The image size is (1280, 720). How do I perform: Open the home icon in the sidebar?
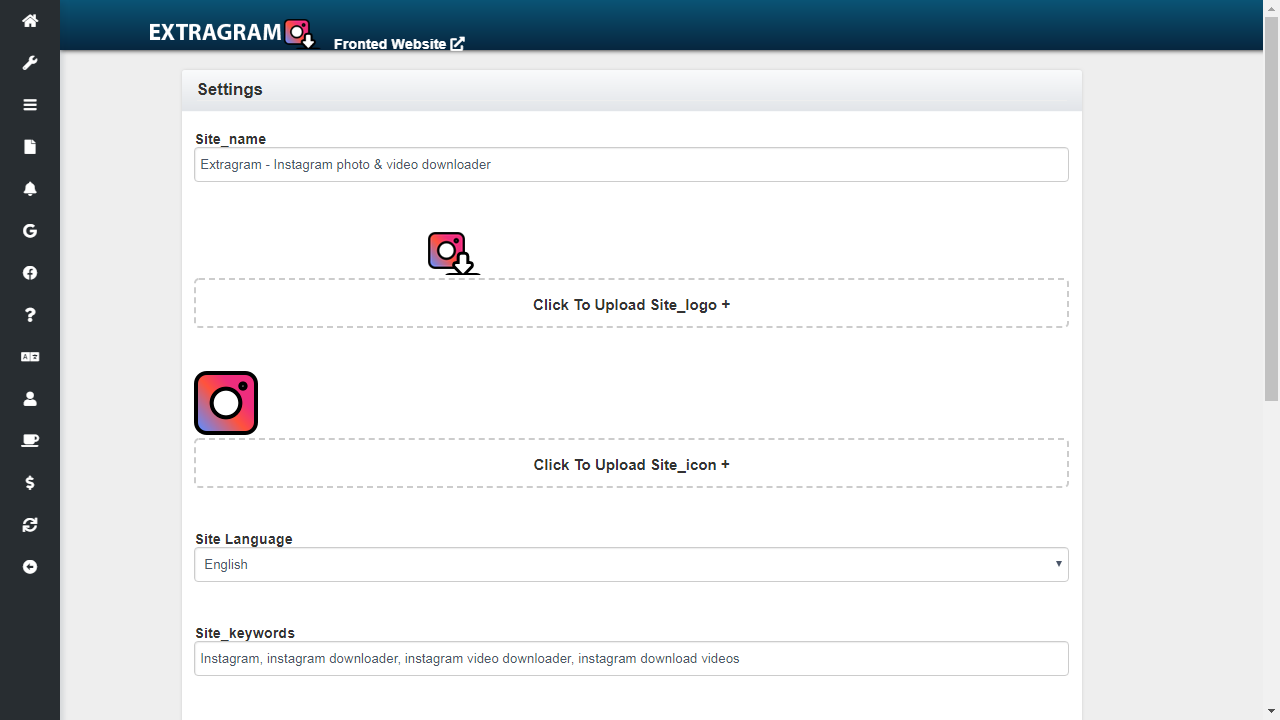30,21
